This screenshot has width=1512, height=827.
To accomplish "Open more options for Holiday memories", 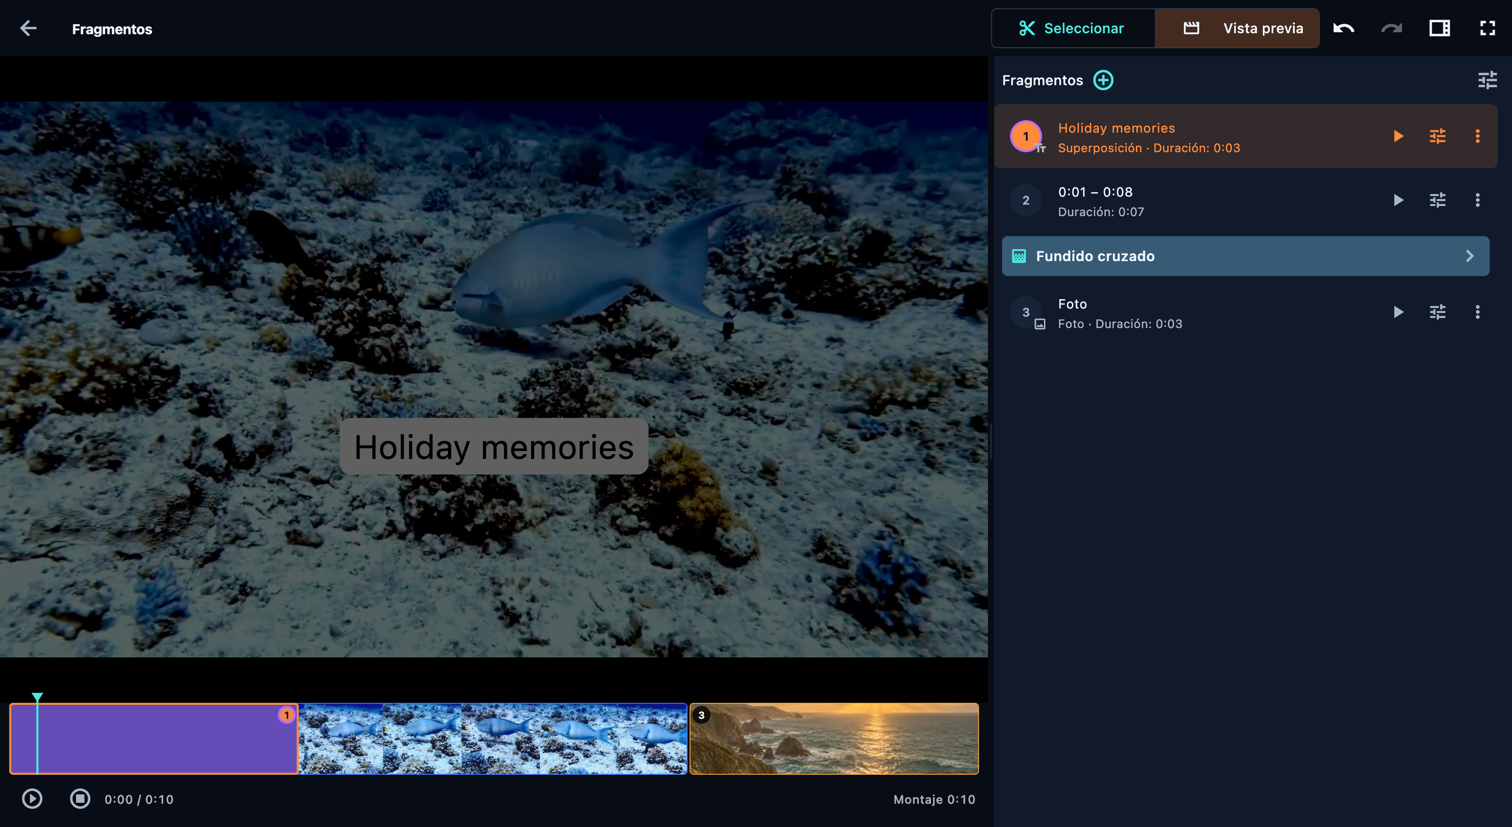I will [x=1478, y=136].
